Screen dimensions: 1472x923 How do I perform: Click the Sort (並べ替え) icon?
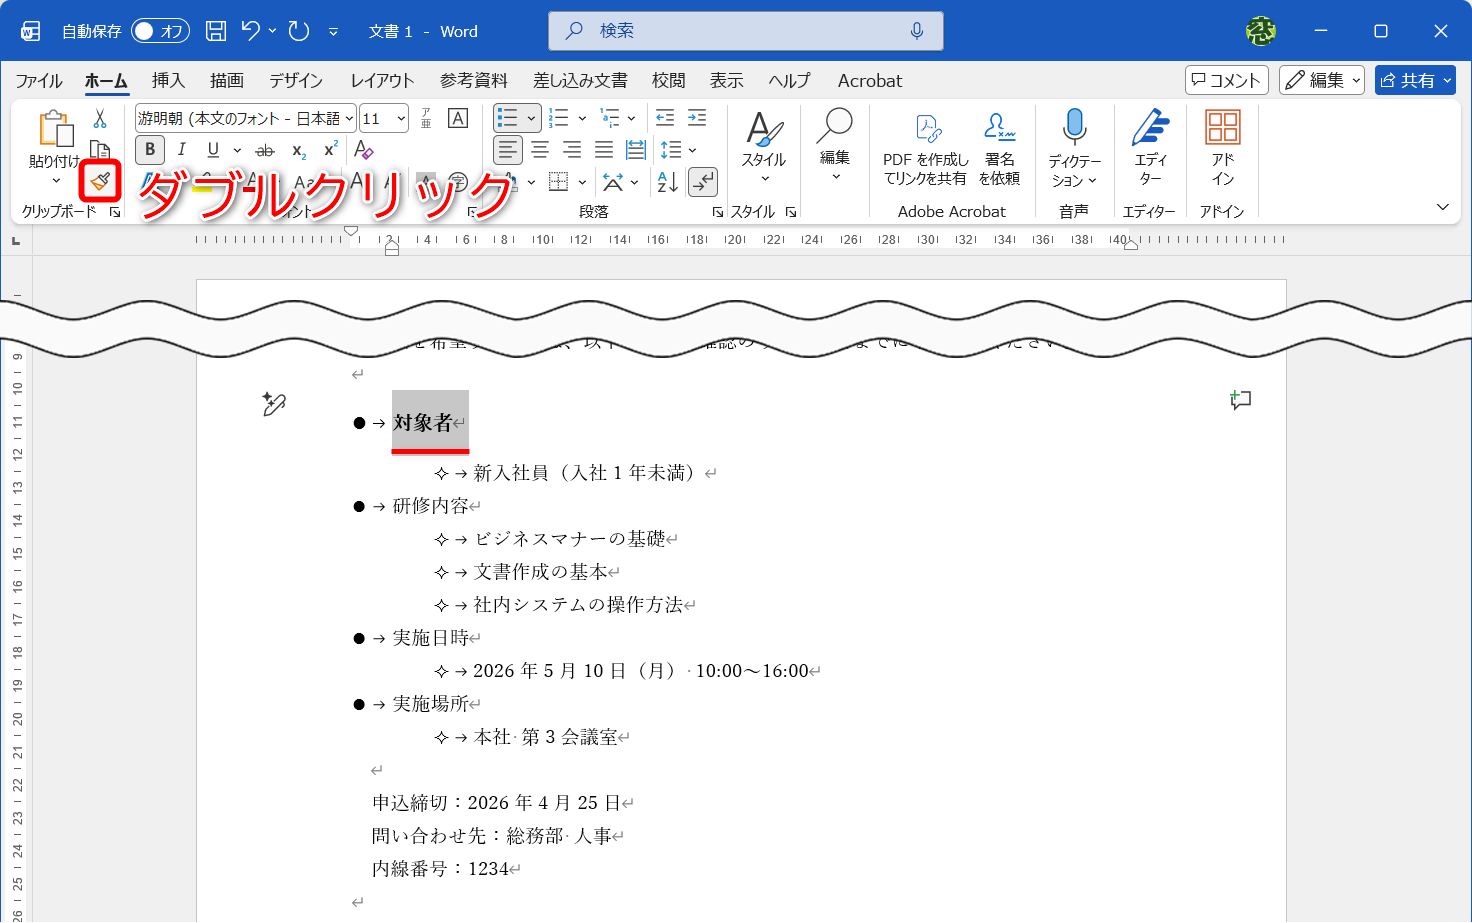666,184
